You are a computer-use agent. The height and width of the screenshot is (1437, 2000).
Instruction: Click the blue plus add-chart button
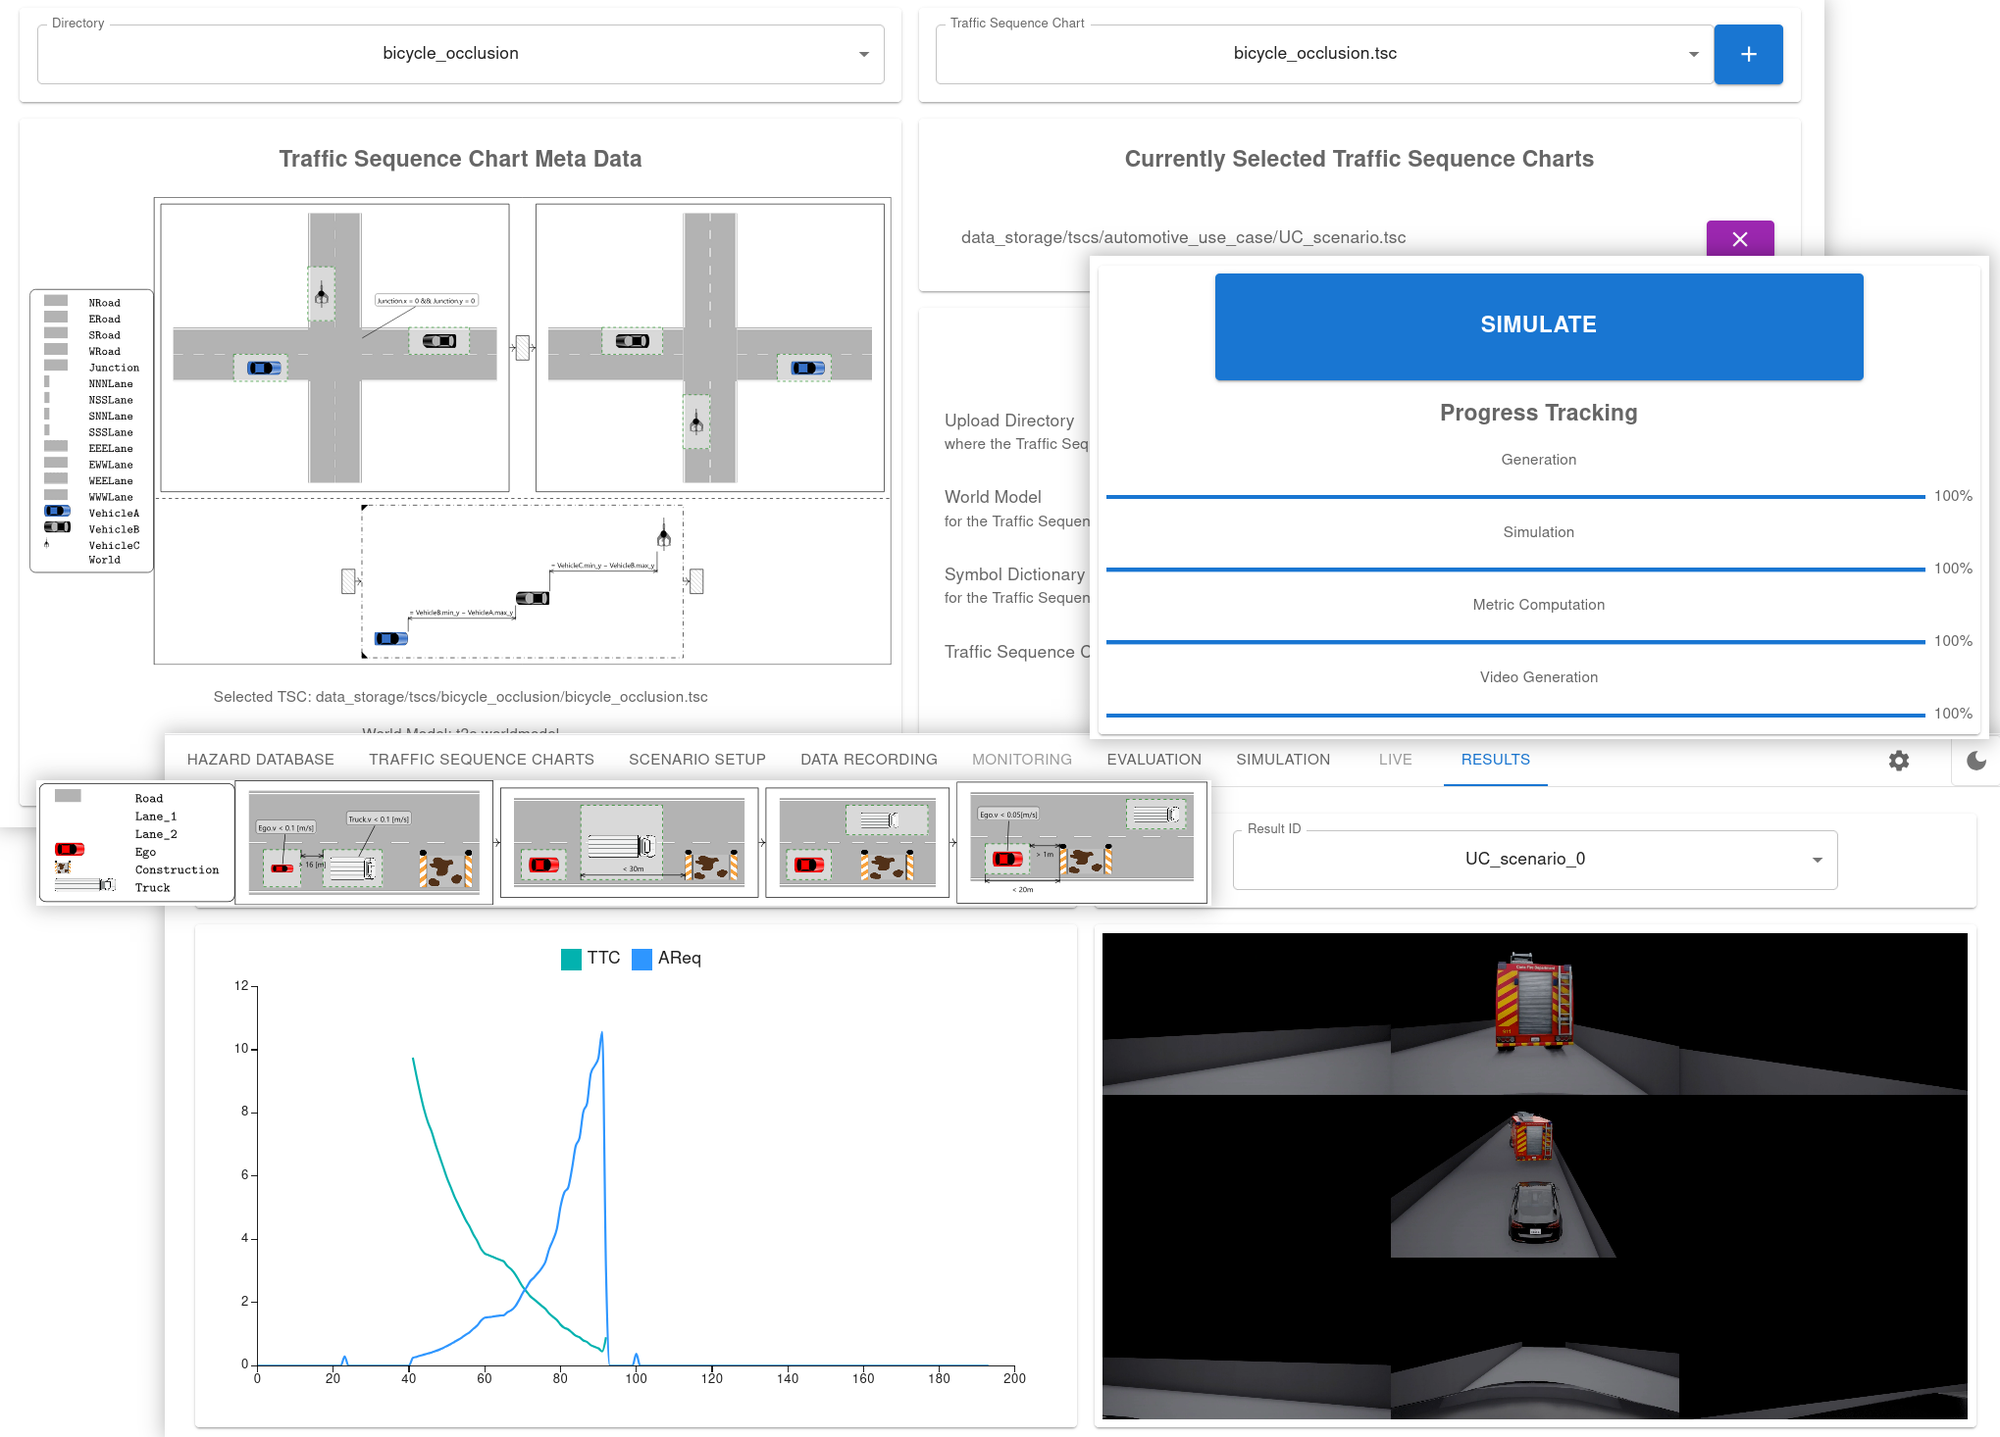pos(1747,54)
